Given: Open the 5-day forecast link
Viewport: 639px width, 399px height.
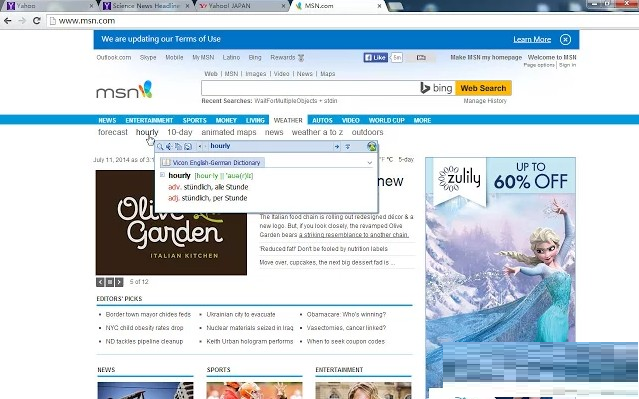Looking at the screenshot, I should tap(406, 159).
